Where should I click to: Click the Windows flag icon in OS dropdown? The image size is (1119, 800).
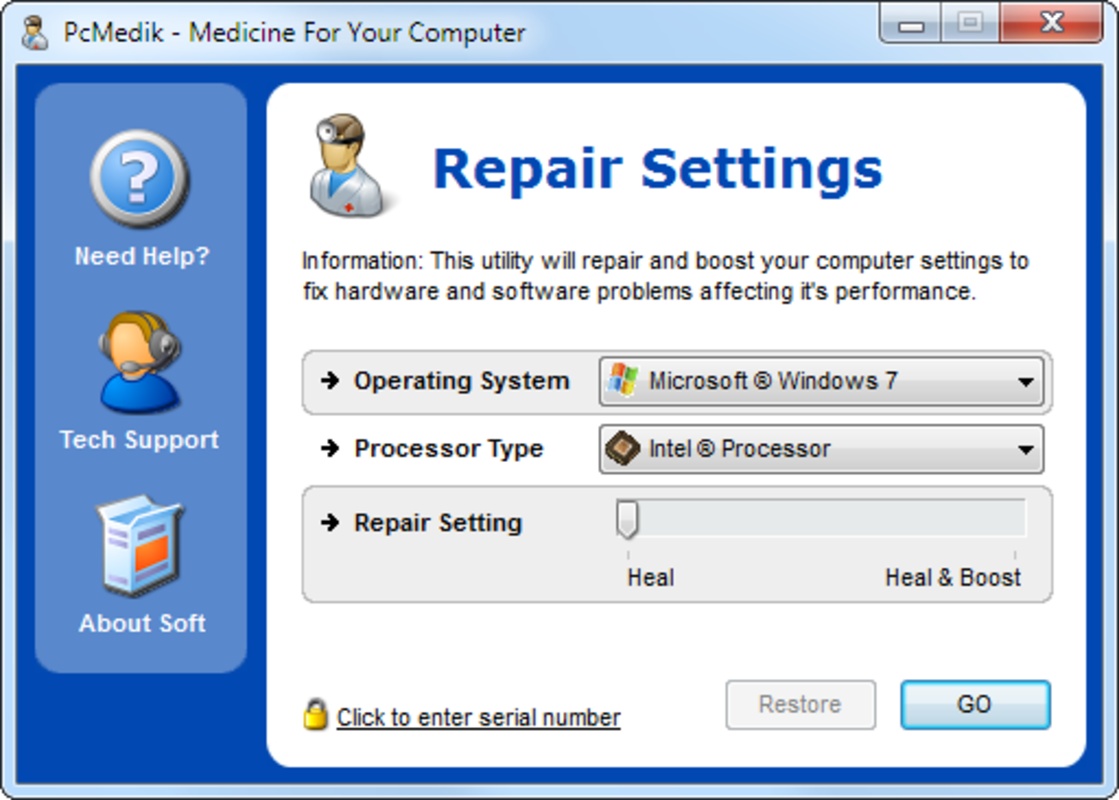click(x=622, y=380)
